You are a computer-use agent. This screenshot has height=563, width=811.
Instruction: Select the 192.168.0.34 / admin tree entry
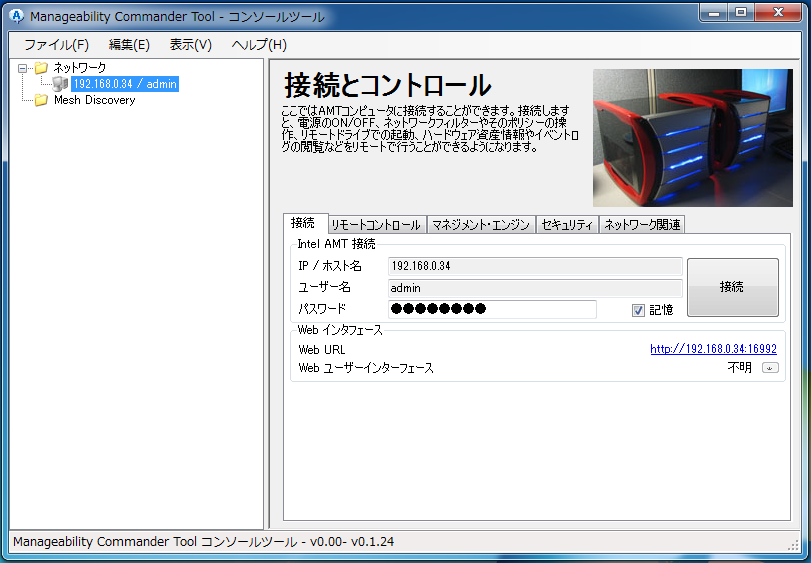click(125, 84)
